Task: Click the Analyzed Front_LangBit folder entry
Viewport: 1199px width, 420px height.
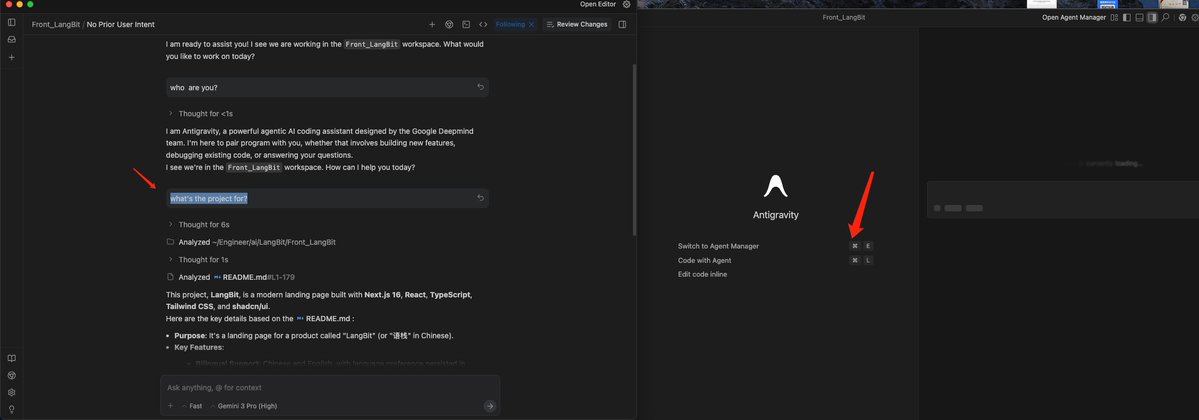Action: tap(252, 242)
